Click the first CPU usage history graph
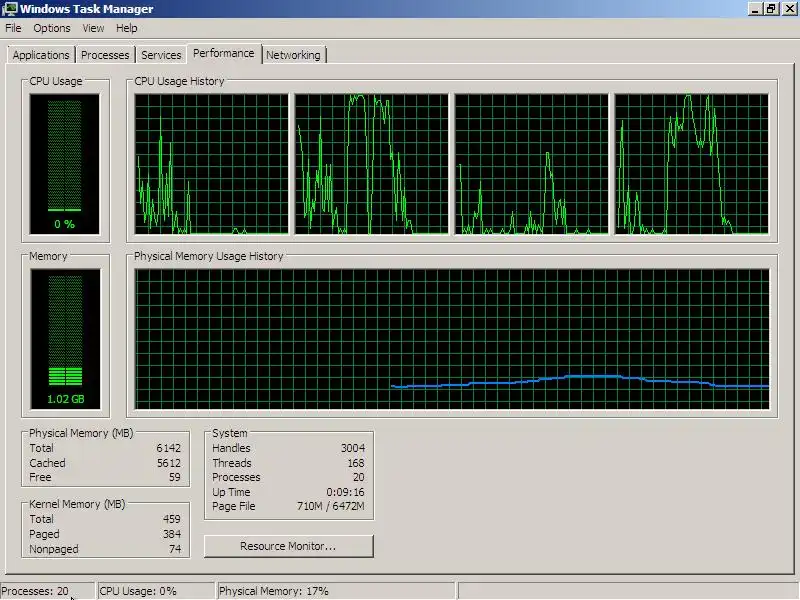The width and height of the screenshot is (800, 600). pyautogui.click(x=211, y=164)
